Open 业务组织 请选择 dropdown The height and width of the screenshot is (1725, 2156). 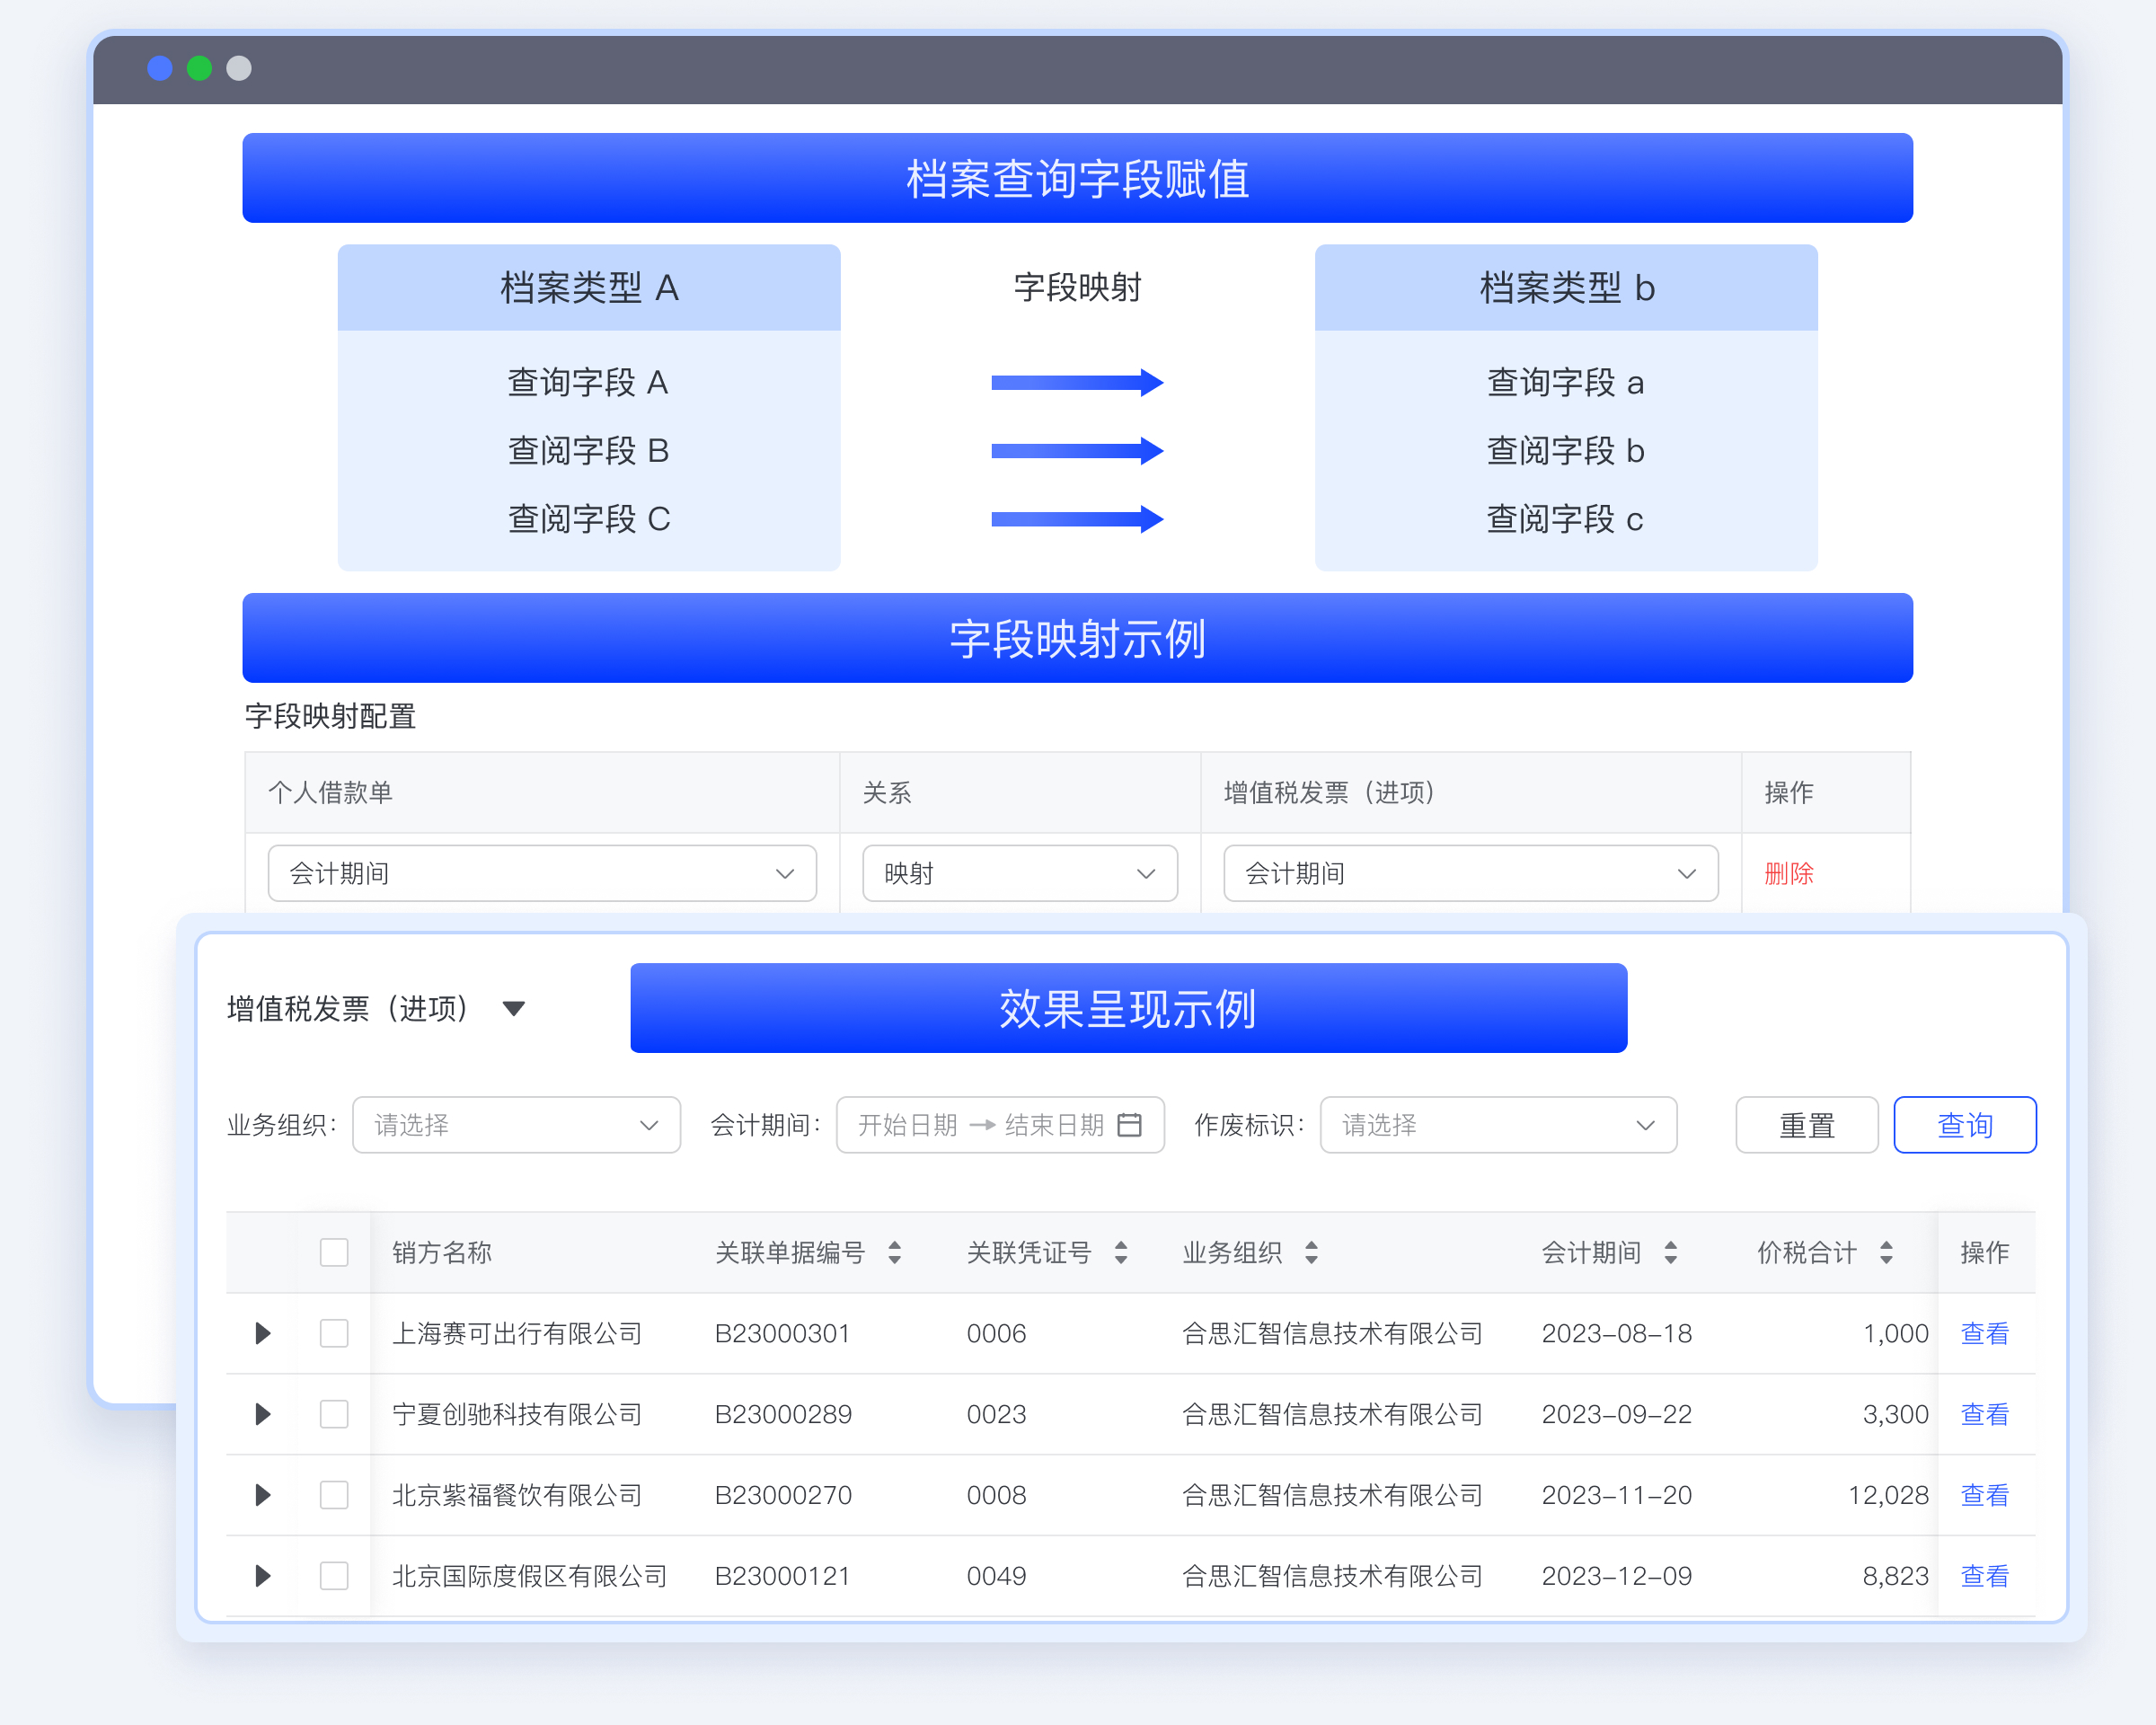[516, 1125]
